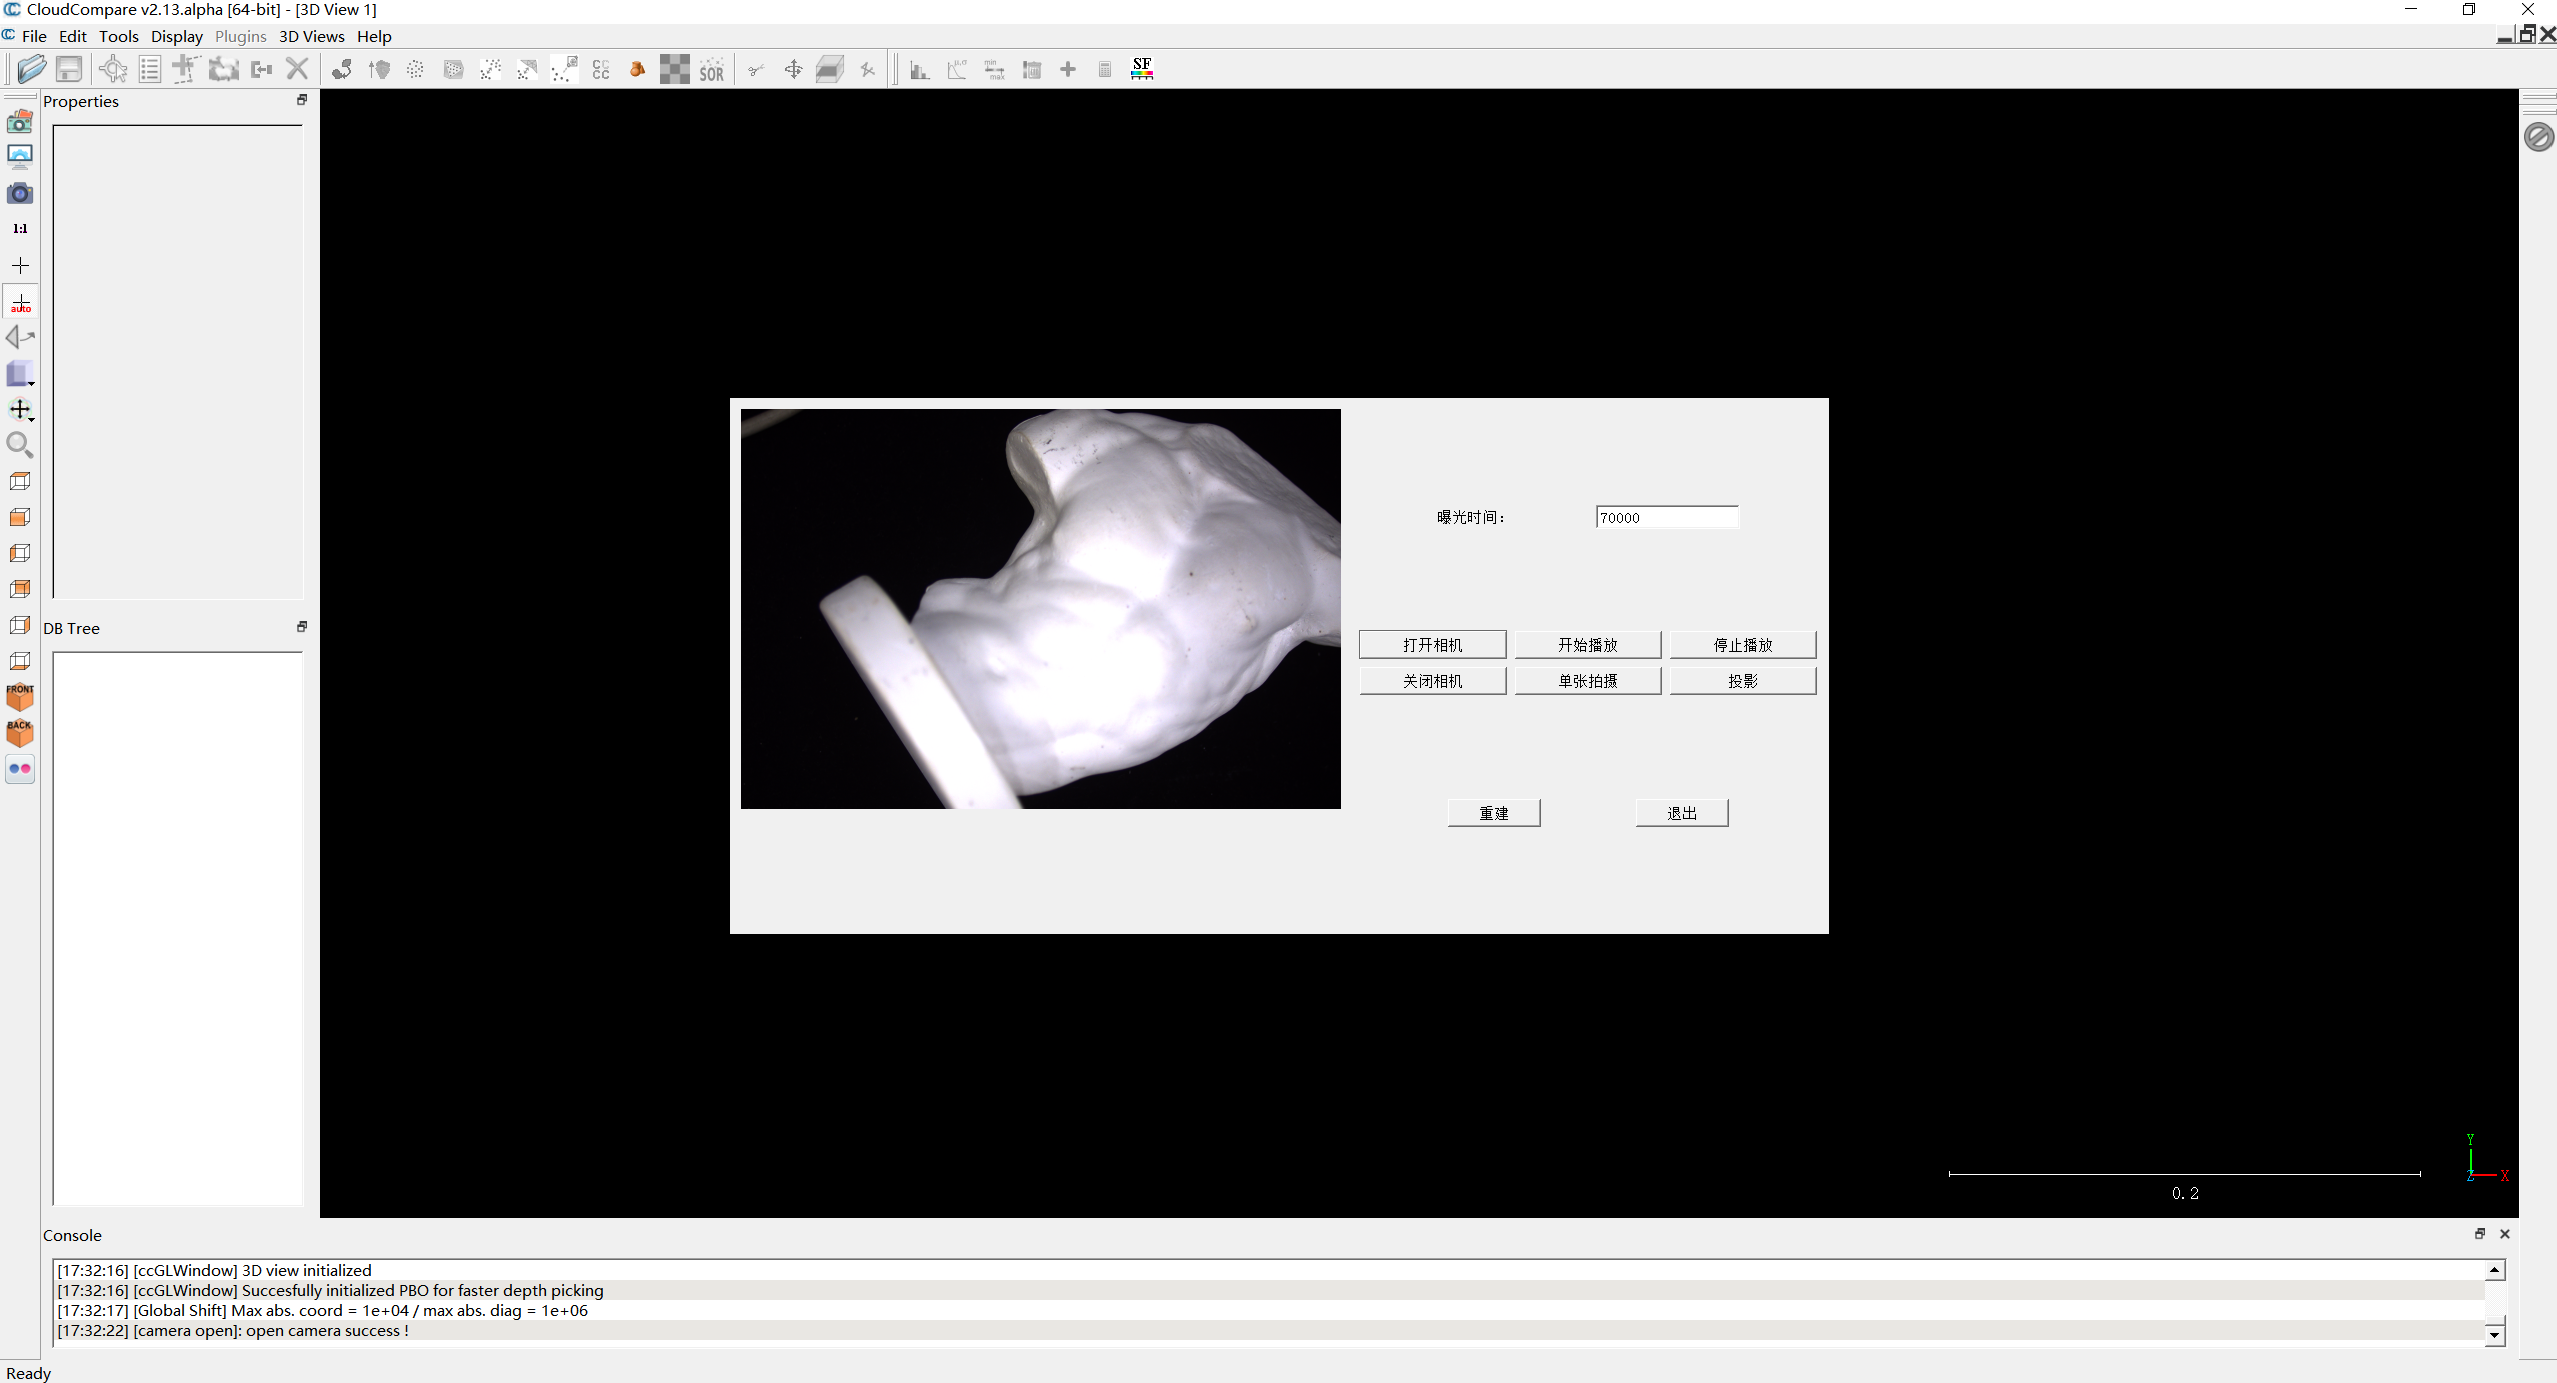
Task: Click the Open file folder icon
Action: (x=31, y=69)
